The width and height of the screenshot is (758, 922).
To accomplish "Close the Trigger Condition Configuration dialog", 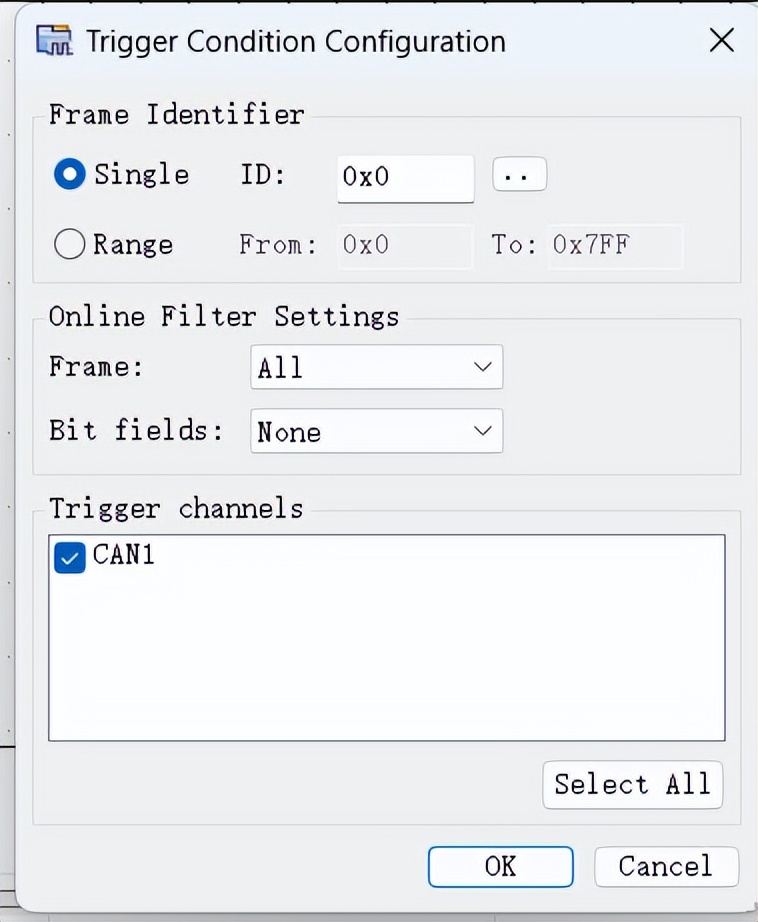I will 721,41.
